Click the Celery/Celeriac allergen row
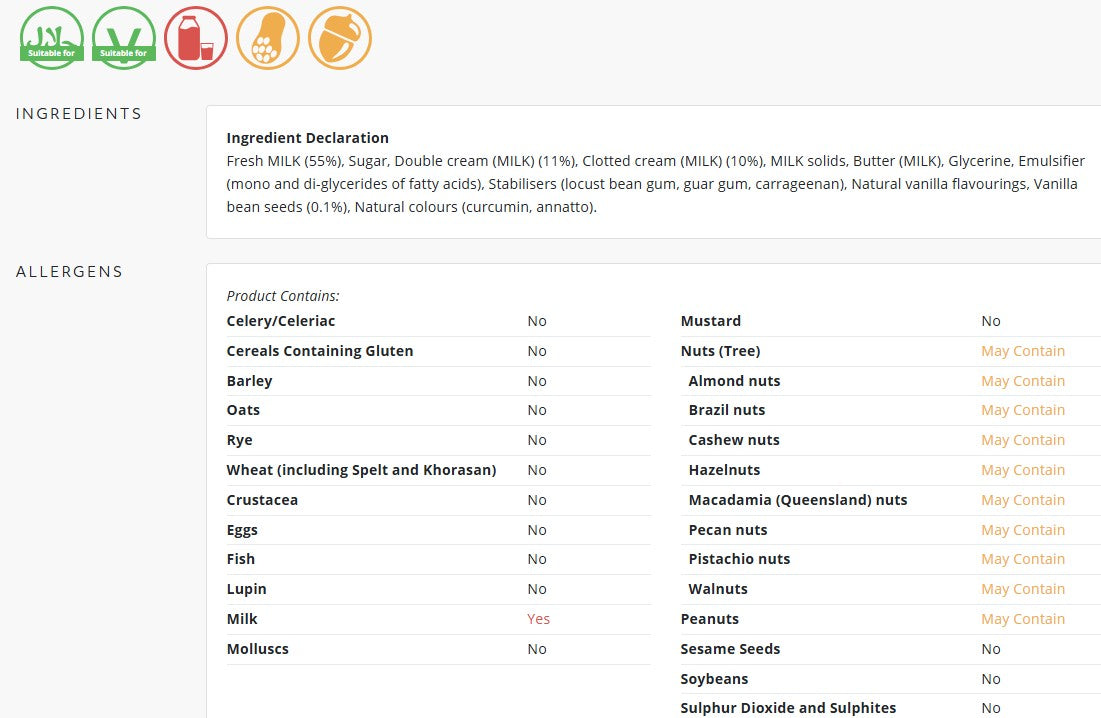The height and width of the screenshot is (718, 1101). (x=439, y=321)
